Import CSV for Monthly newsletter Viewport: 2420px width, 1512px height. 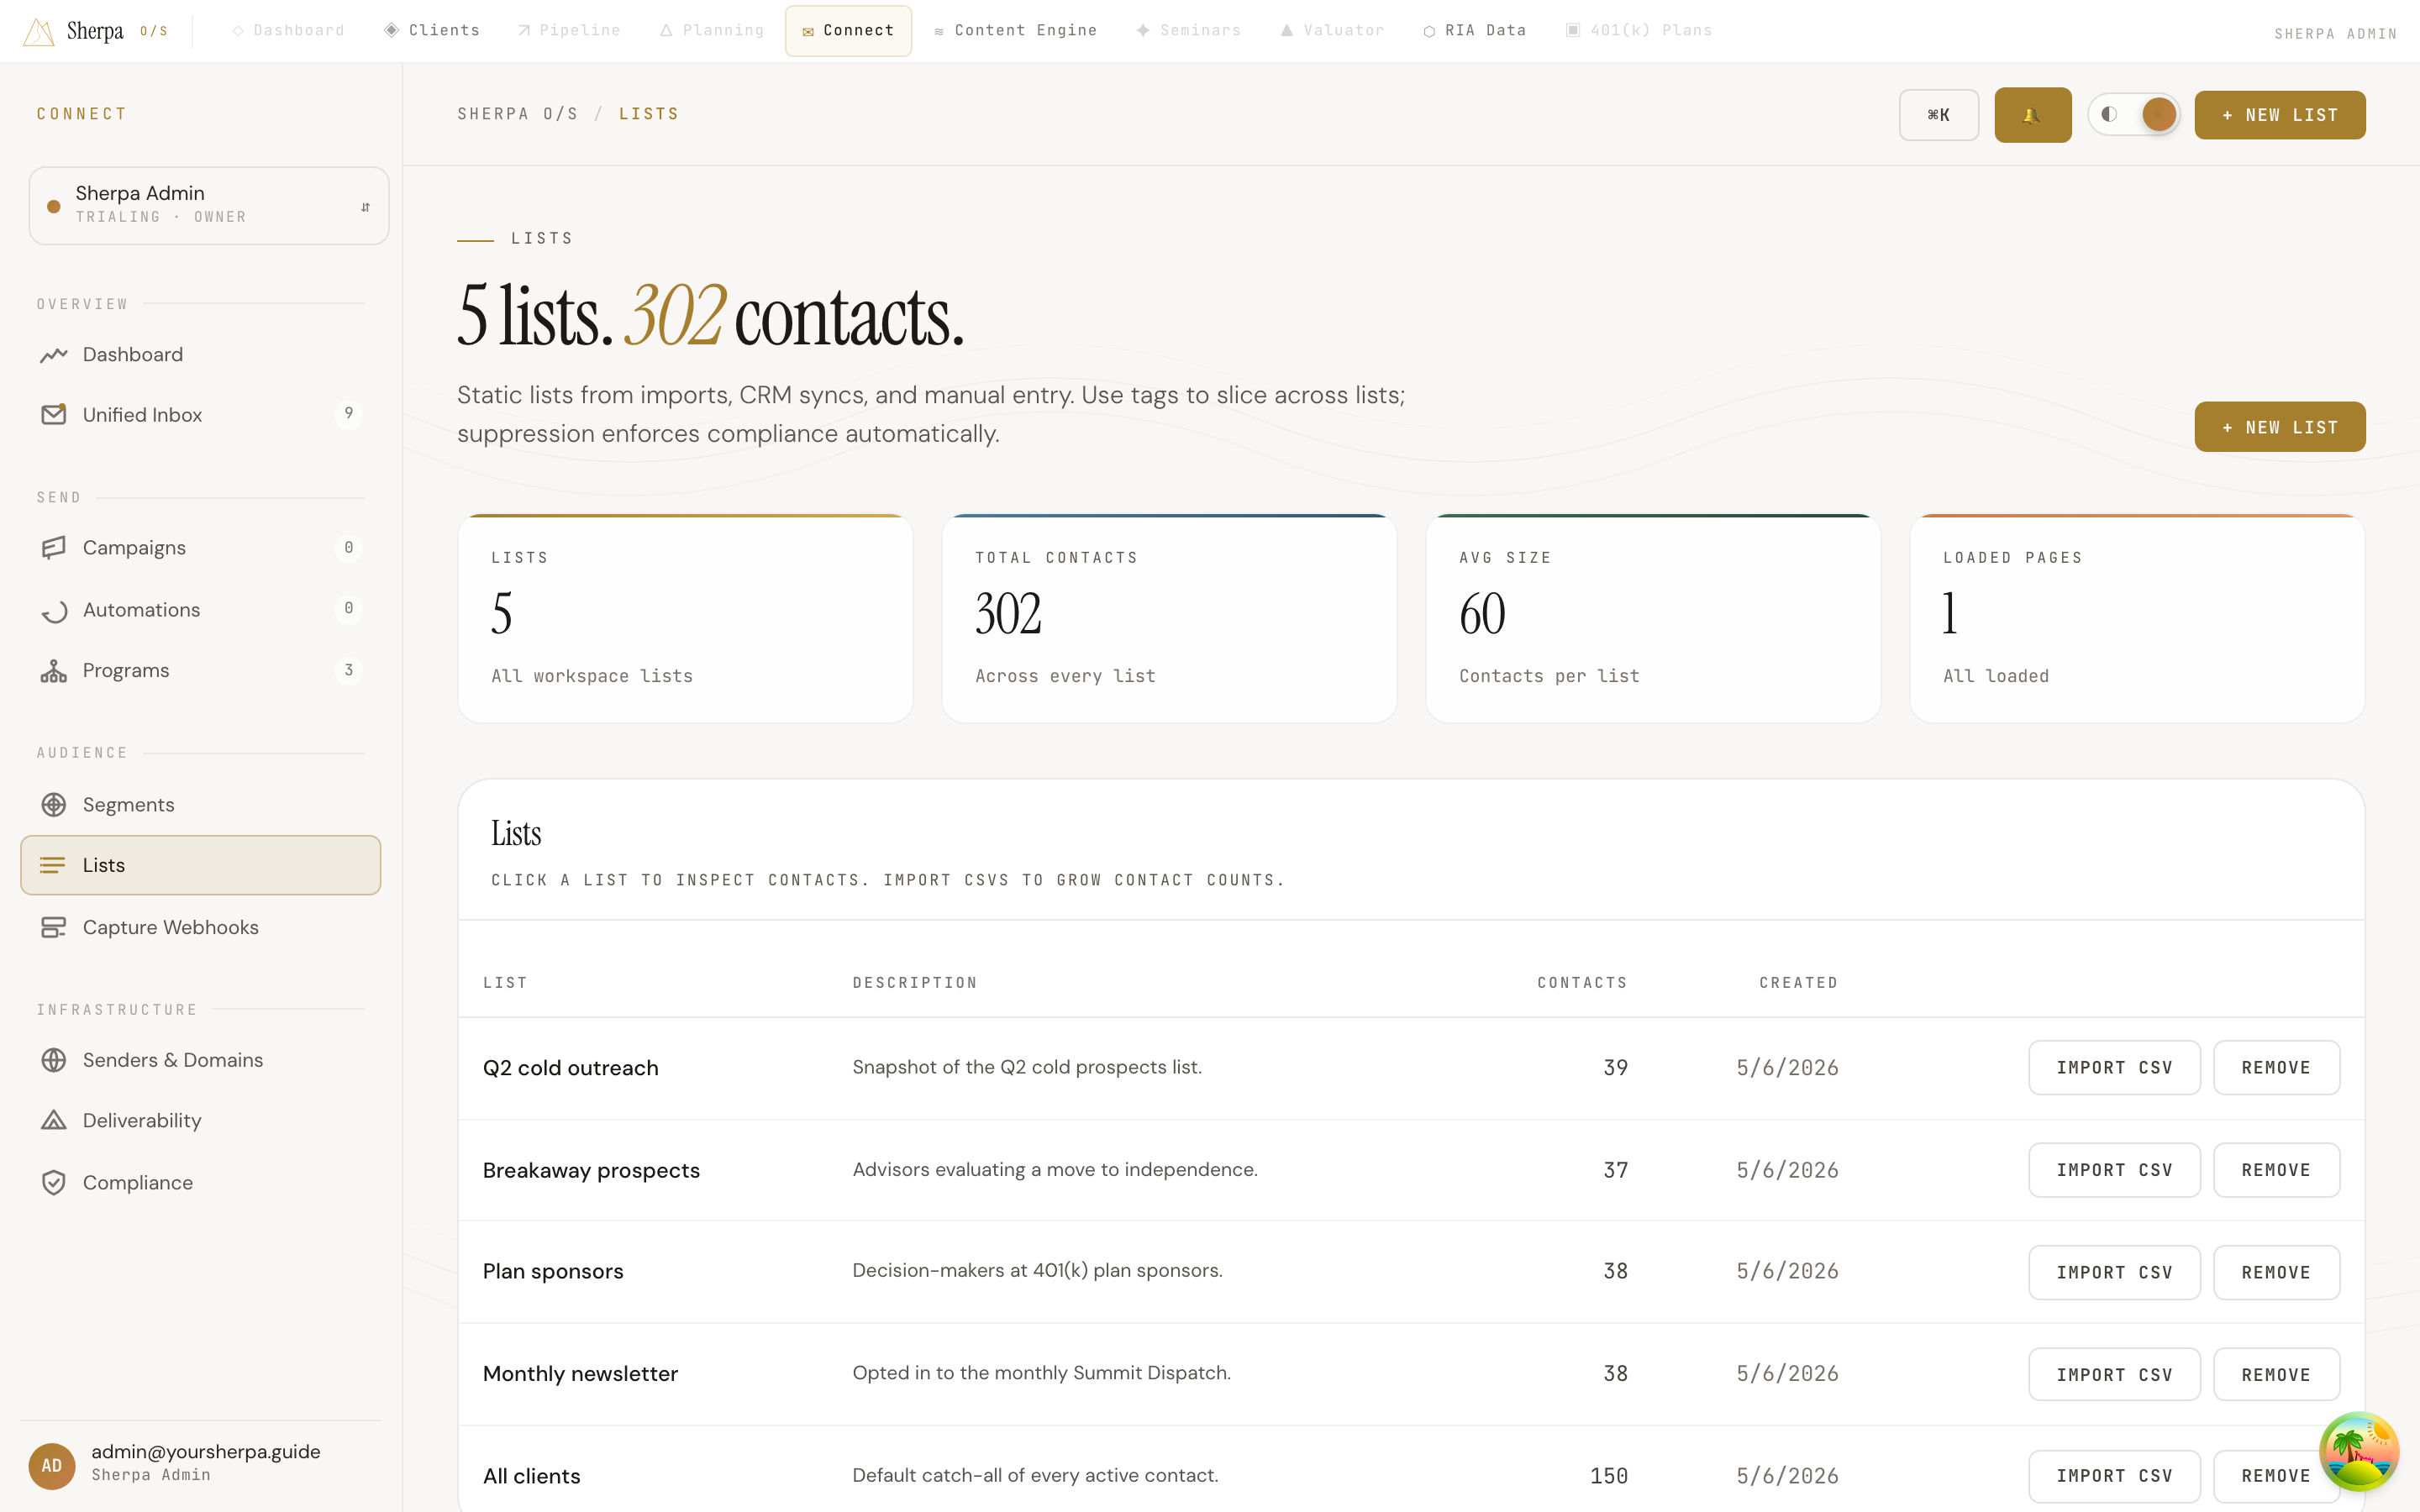point(2114,1375)
